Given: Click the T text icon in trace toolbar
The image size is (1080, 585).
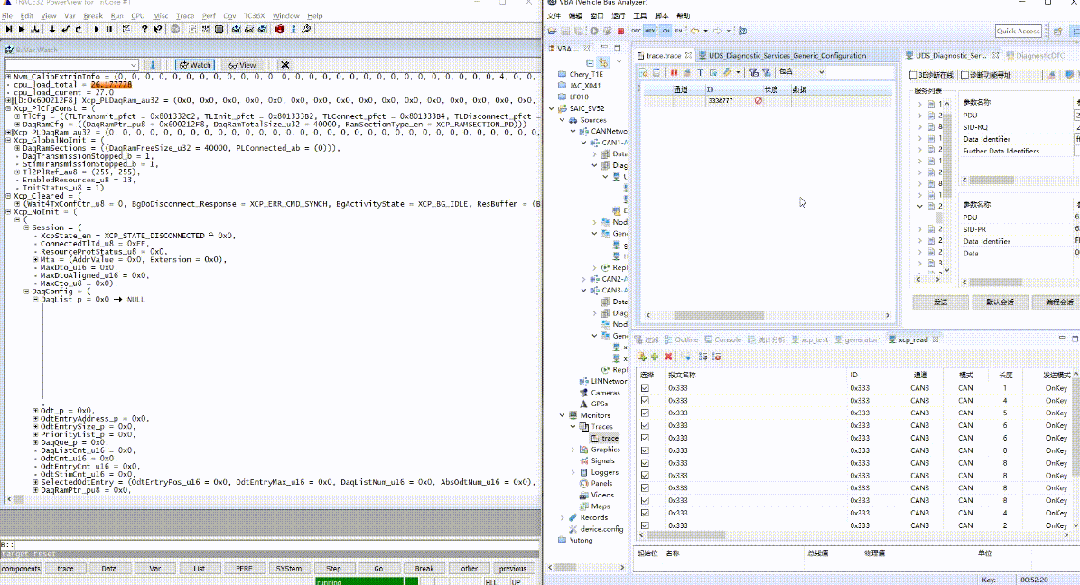Looking at the screenshot, I should point(700,72).
